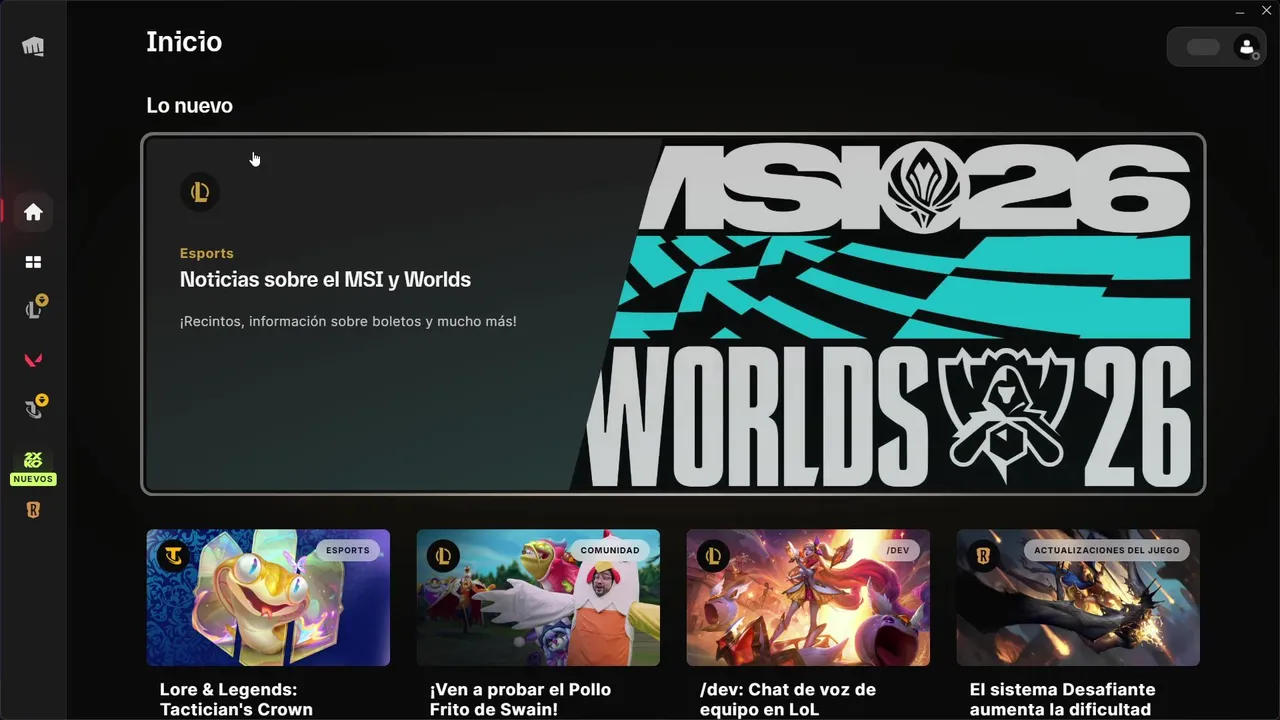Open the sistema Desafiante card thumbnail

pos(1078,598)
